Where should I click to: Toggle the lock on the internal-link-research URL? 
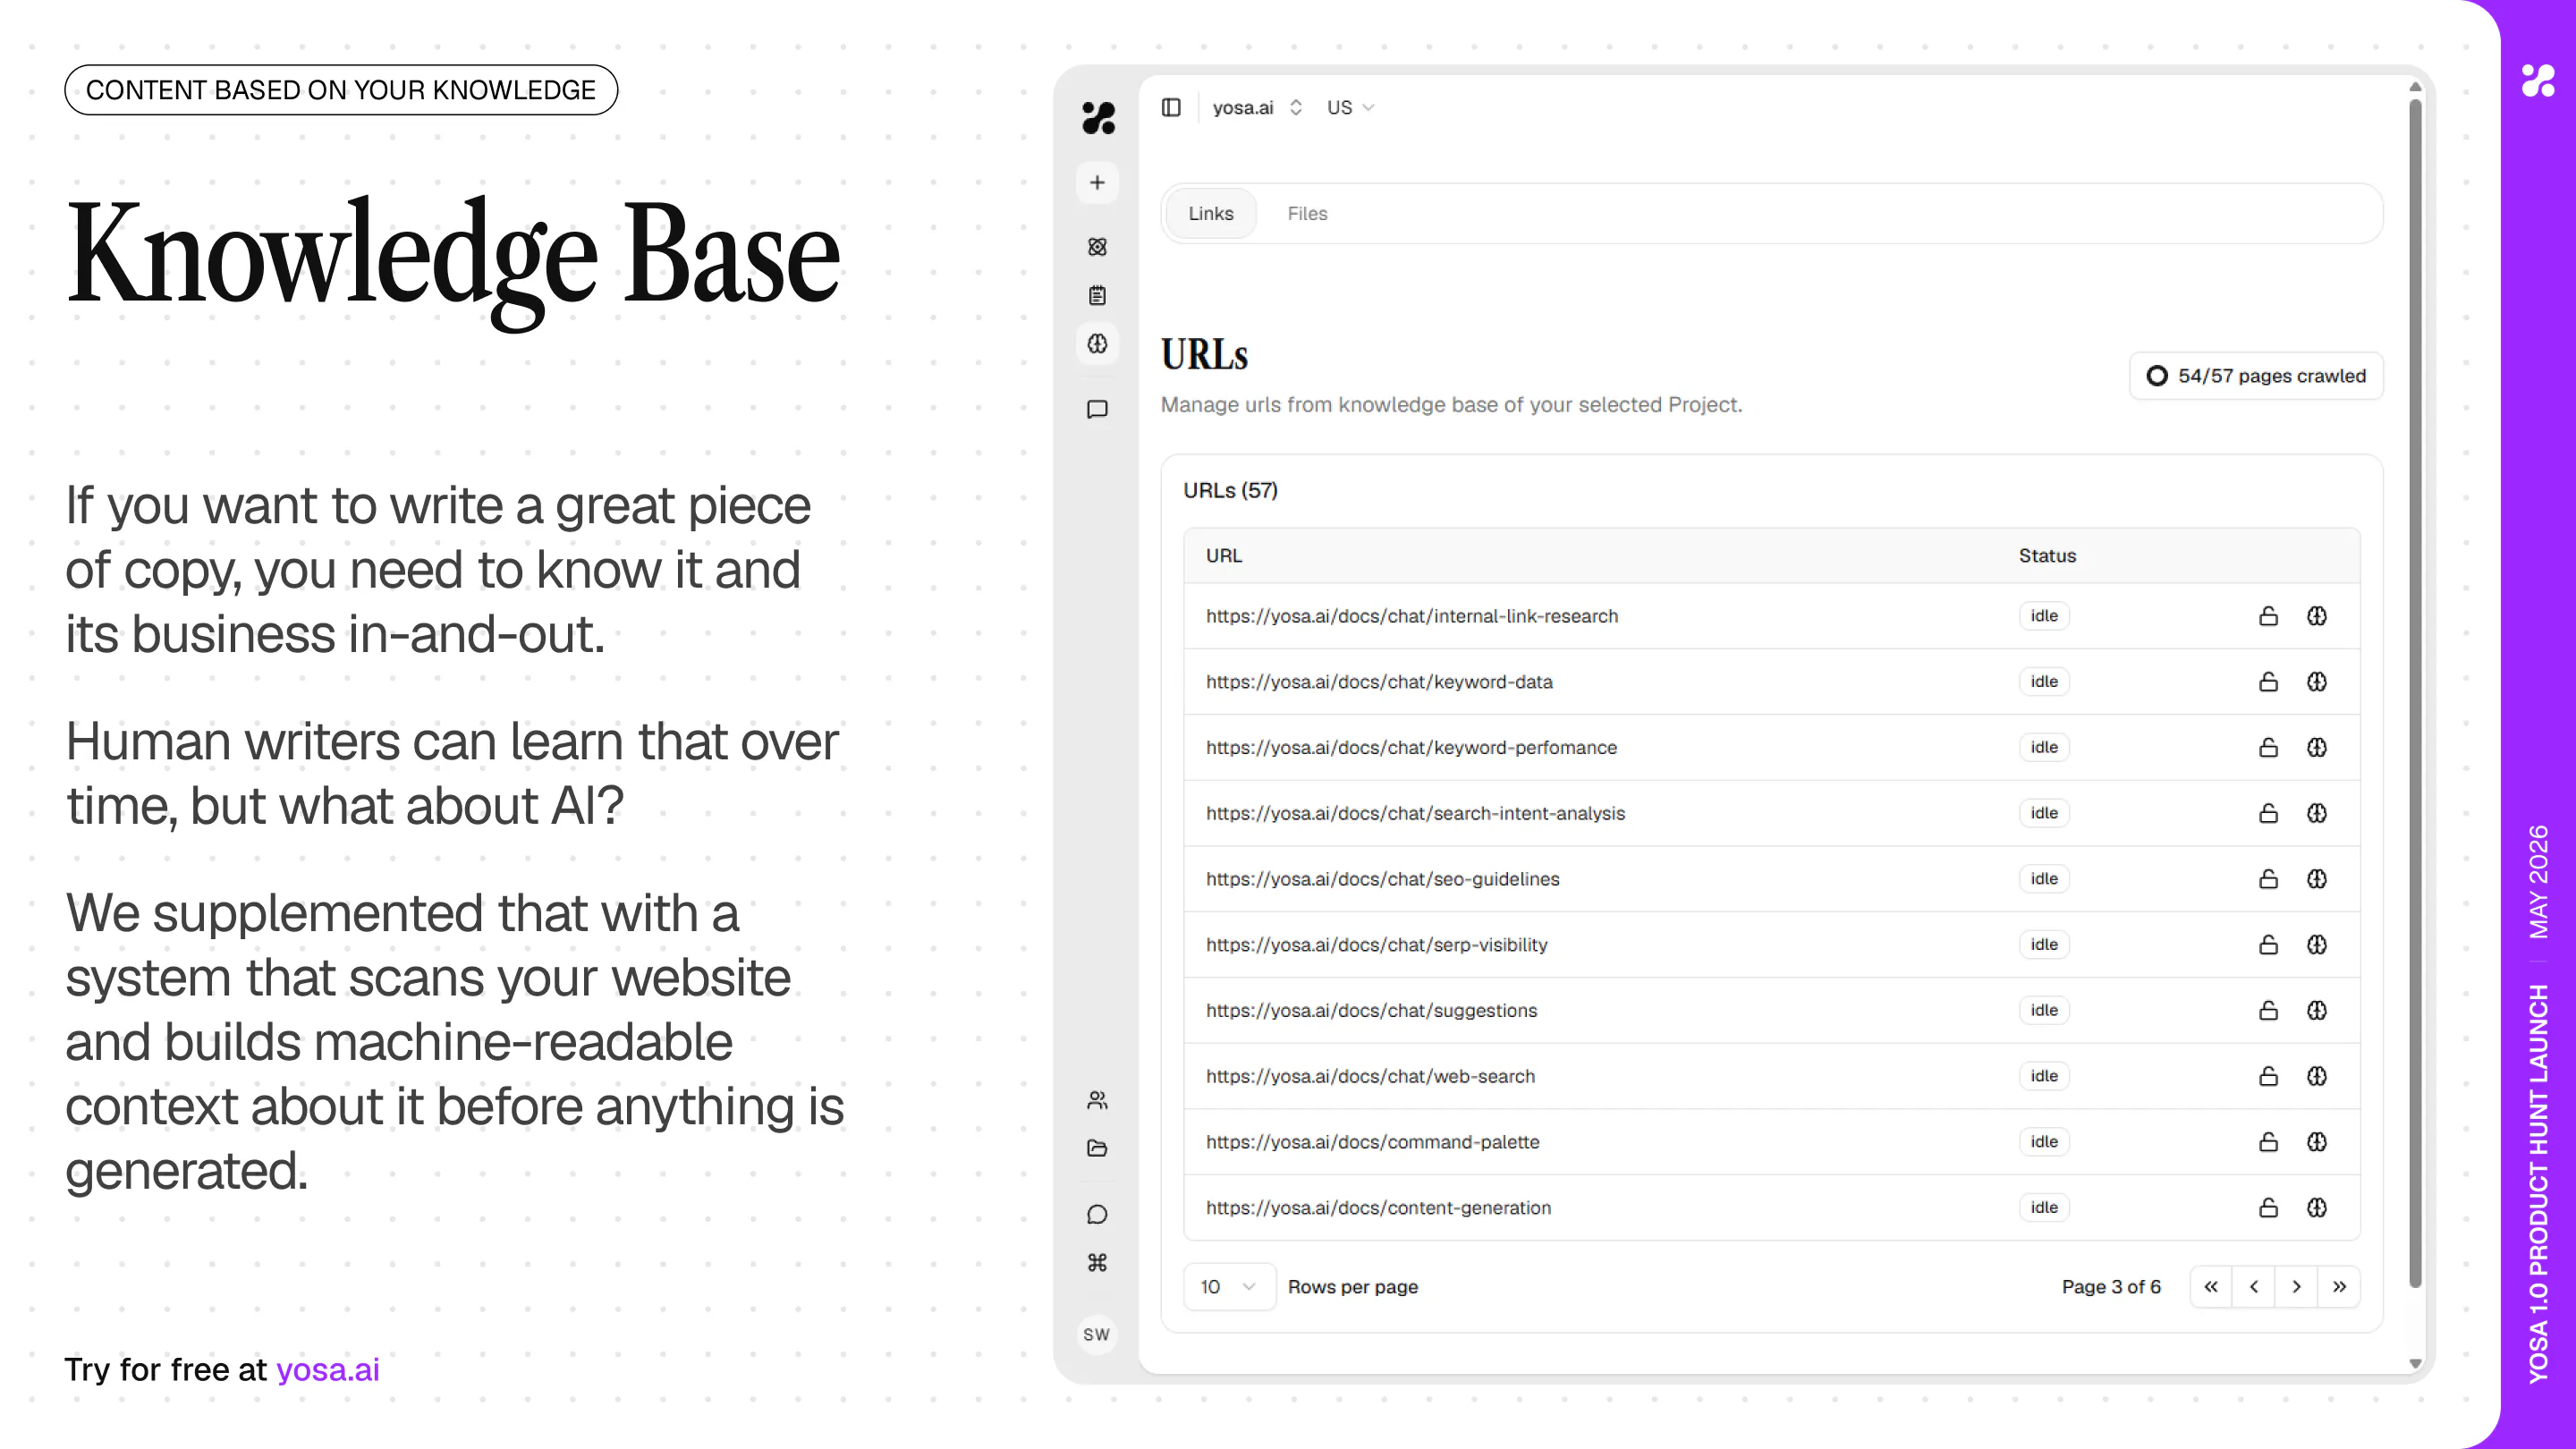tap(2268, 616)
